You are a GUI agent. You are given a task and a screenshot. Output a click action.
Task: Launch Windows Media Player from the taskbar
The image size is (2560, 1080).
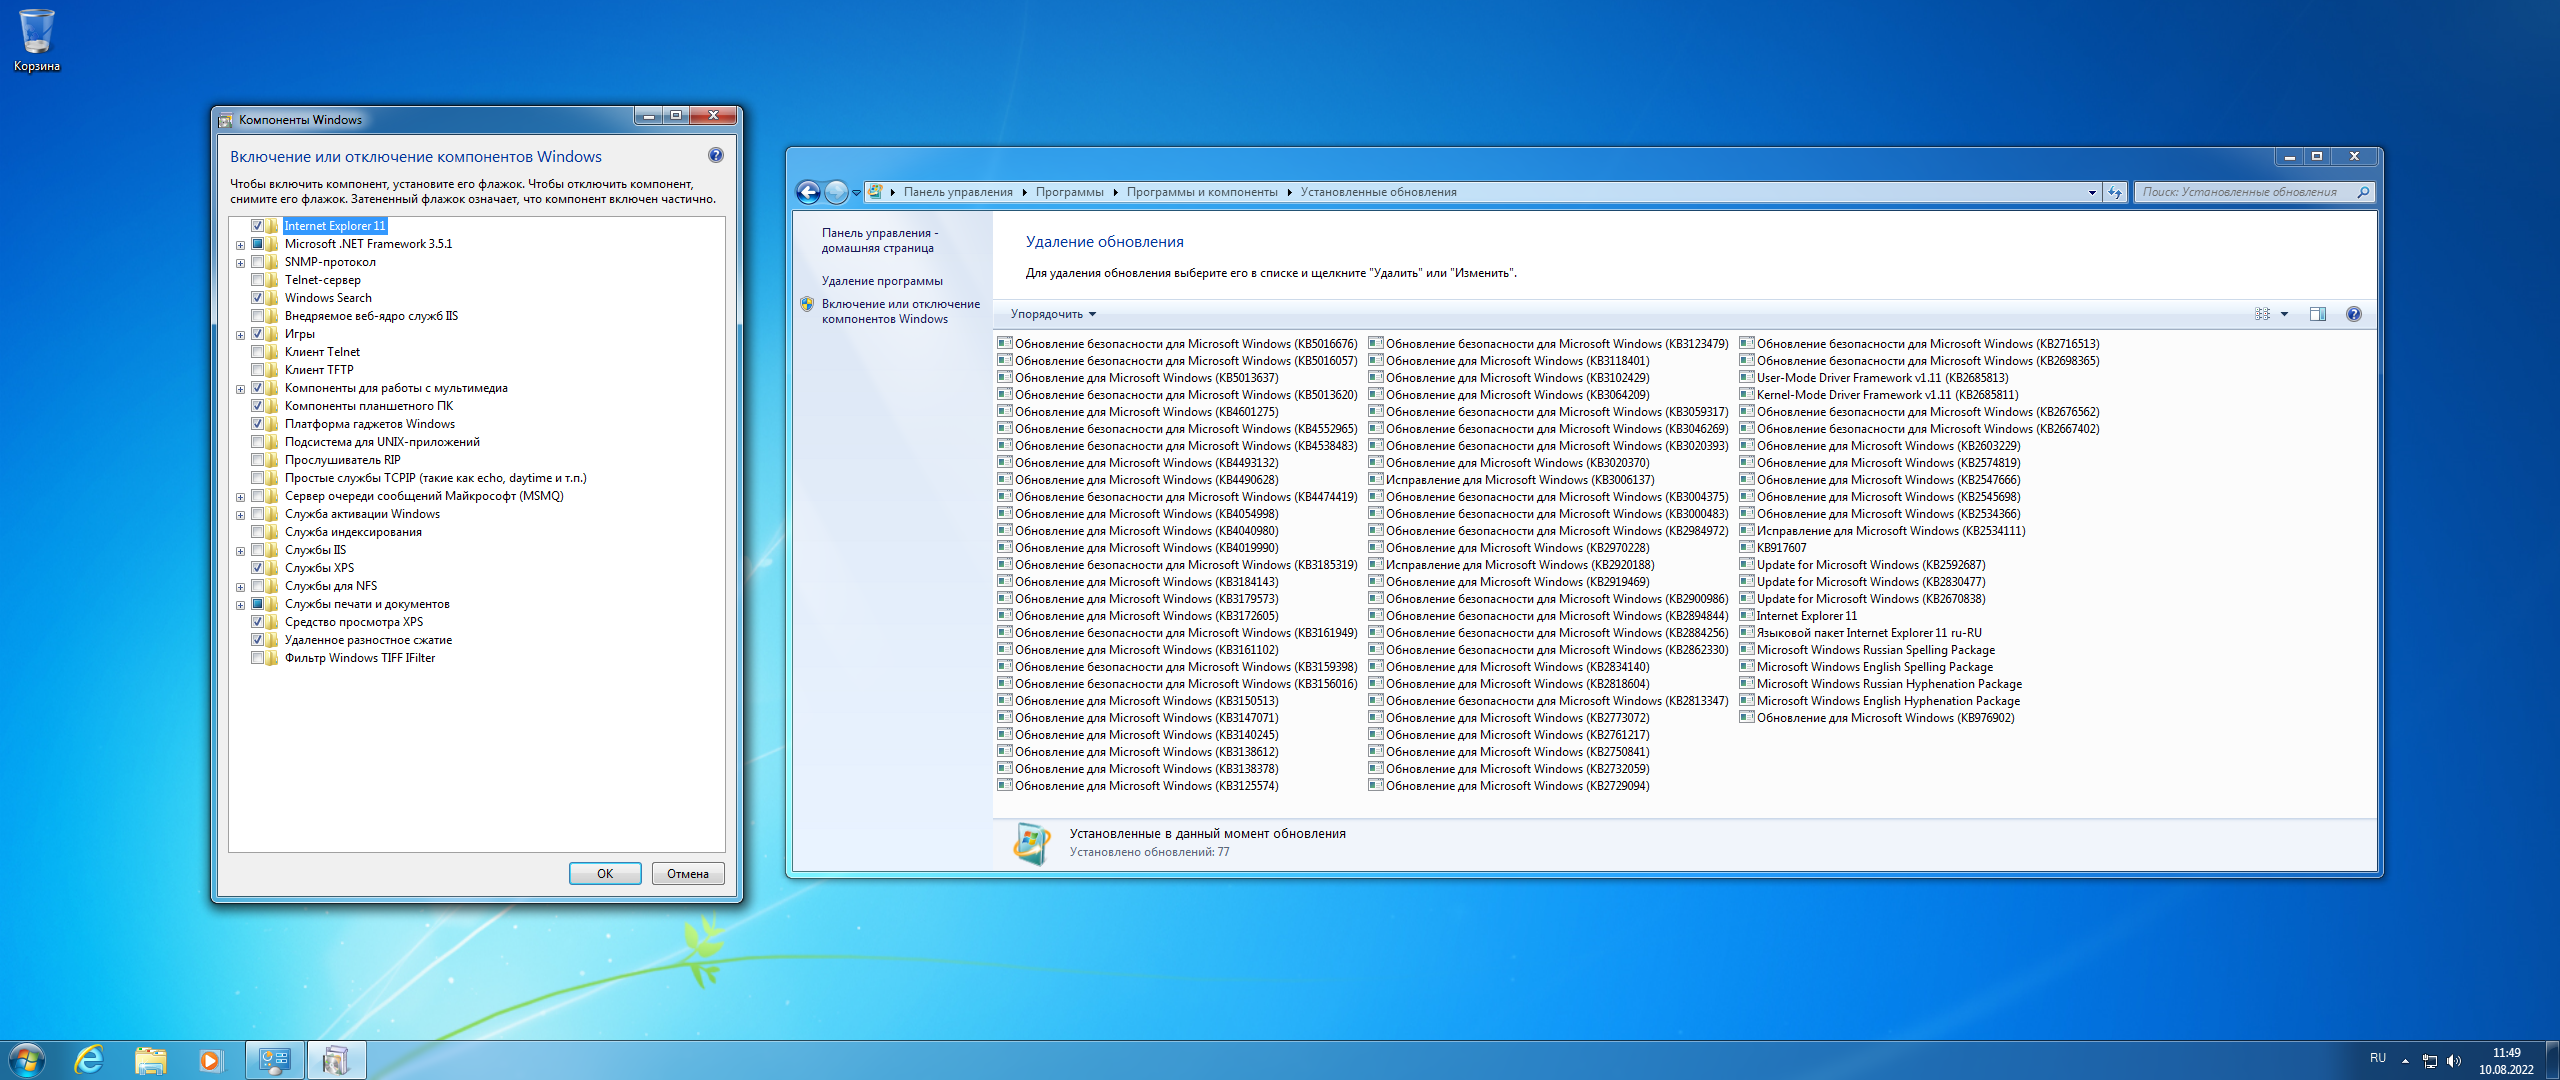point(211,1060)
